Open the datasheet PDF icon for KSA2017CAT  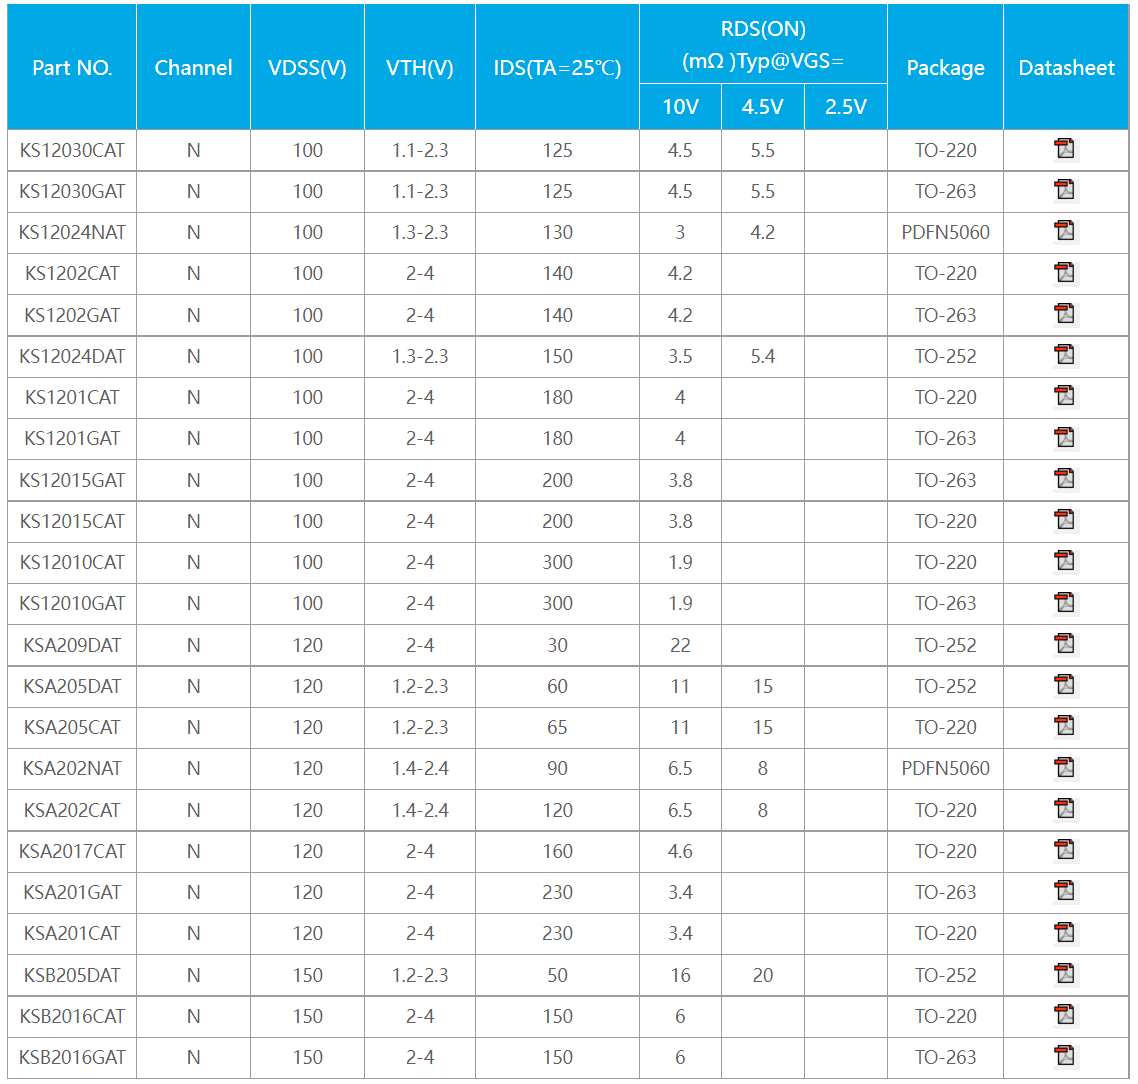tap(1065, 851)
